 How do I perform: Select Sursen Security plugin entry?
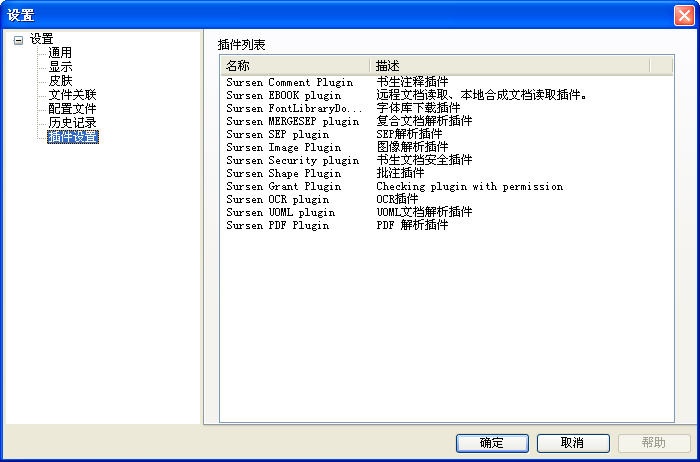[292, 160]
